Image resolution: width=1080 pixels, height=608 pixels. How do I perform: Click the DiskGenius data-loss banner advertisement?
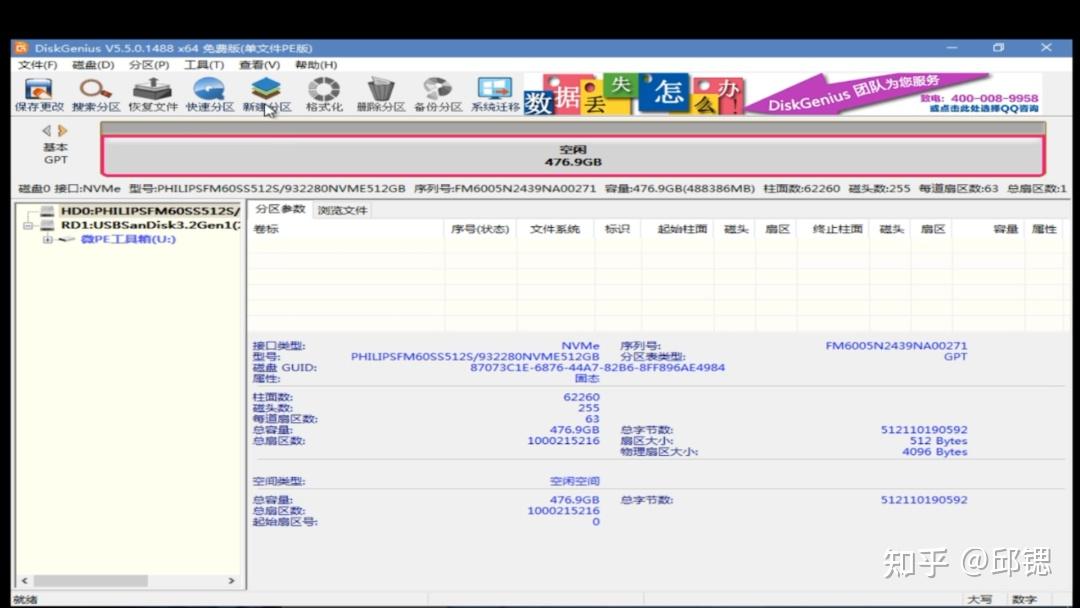click(x=782, y=94)
